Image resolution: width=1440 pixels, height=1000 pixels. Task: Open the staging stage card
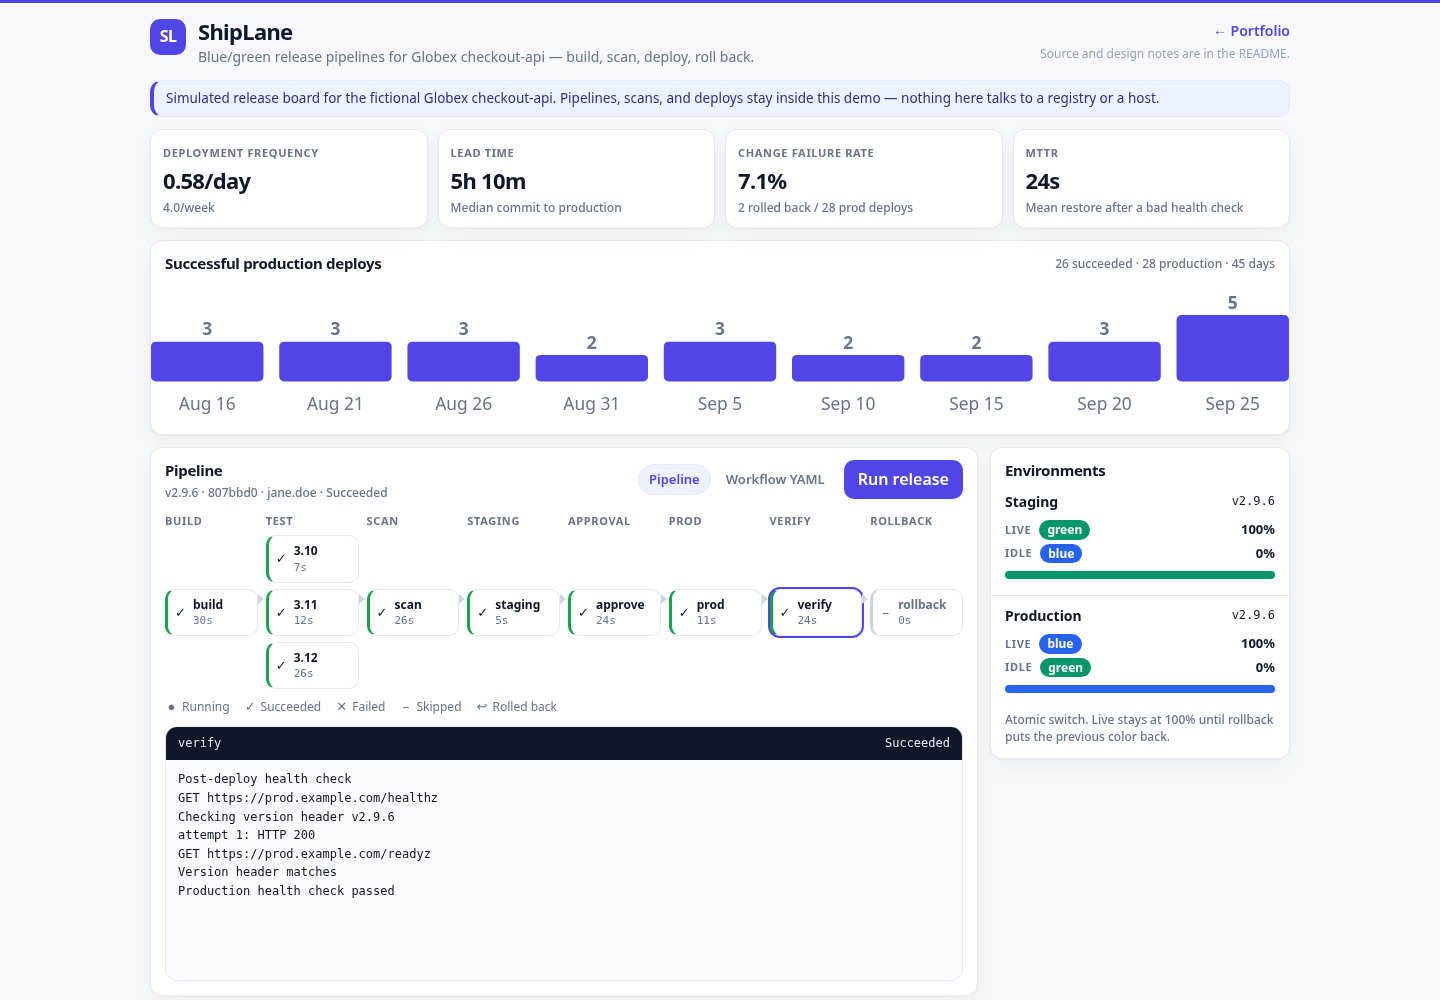pyautogui.click(x=514, y=612)
